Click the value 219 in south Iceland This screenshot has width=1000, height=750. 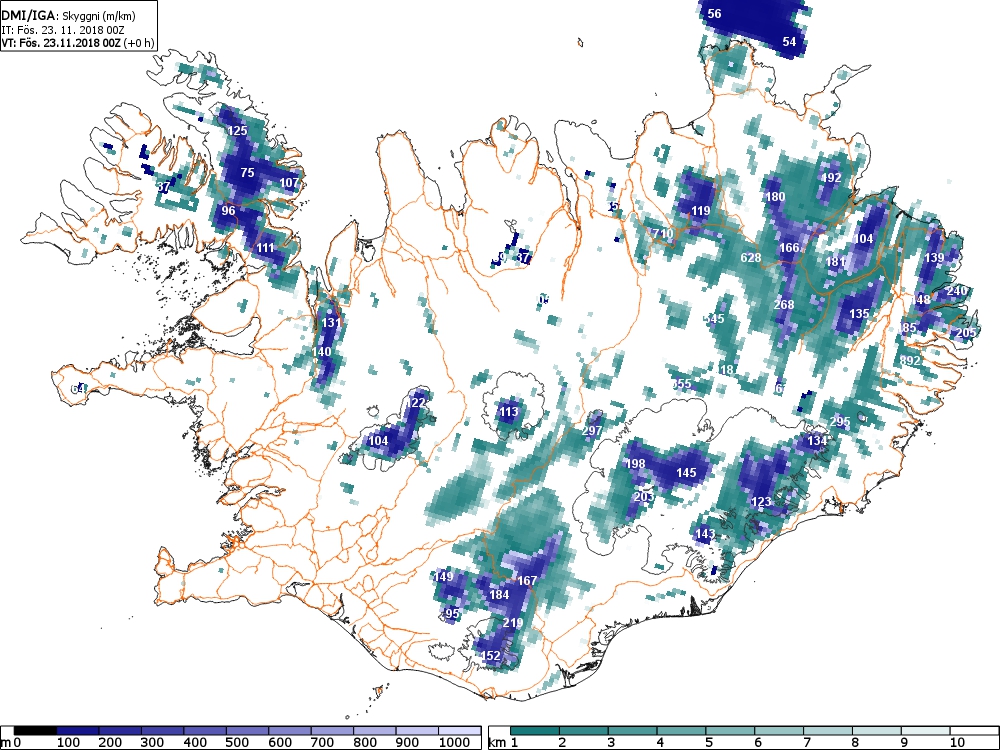click(x=513, y=622)
